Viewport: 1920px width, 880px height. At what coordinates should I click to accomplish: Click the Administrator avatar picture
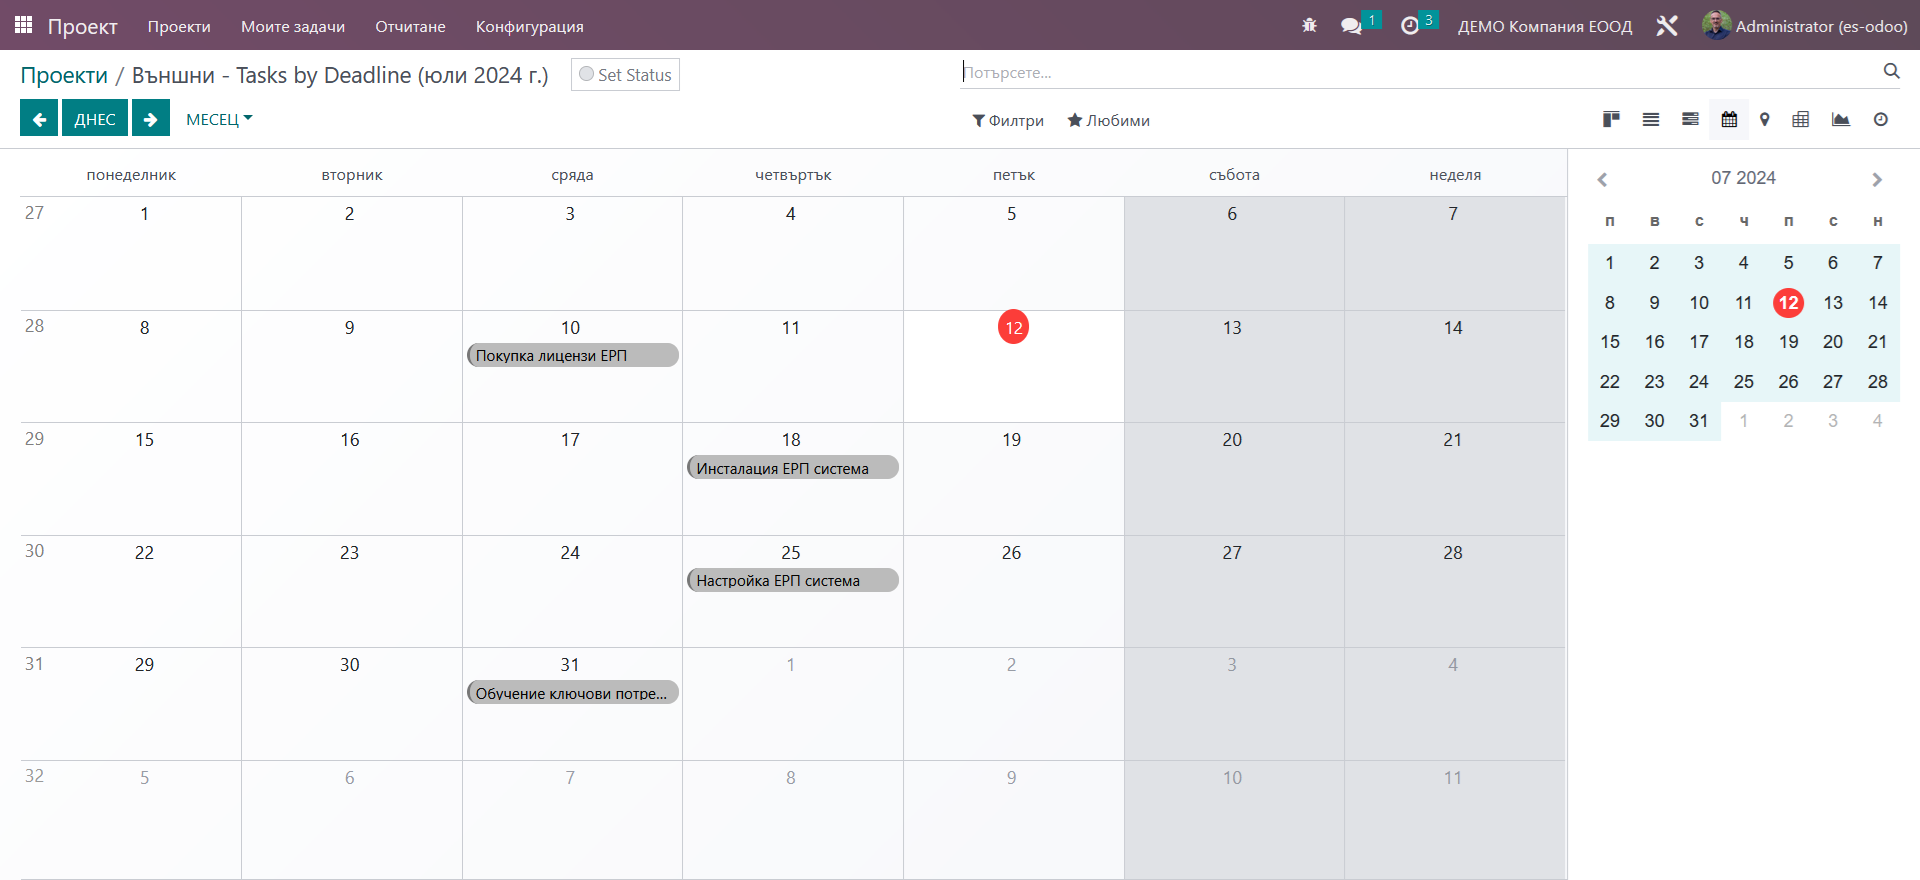click(x=1716, y=26)
